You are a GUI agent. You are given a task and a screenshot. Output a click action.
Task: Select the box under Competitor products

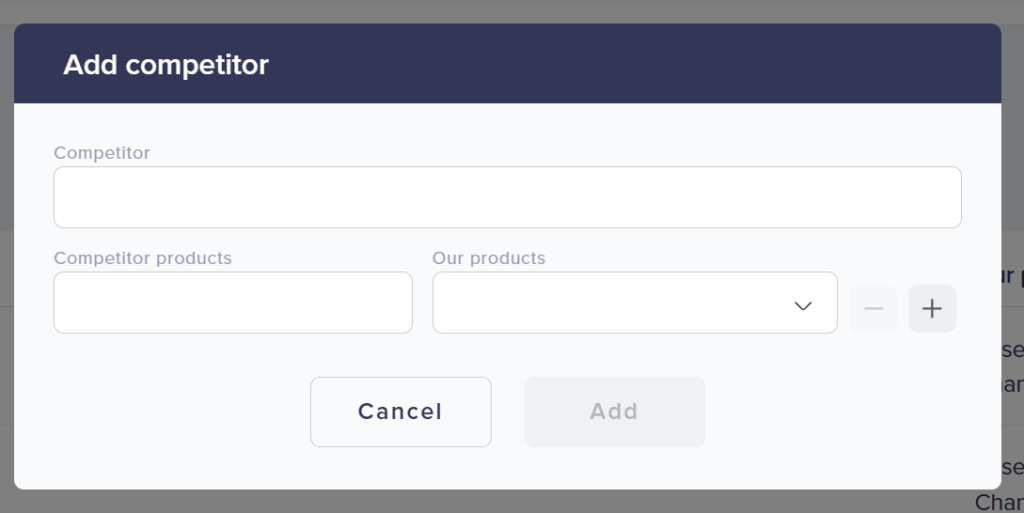pos(233,303)
